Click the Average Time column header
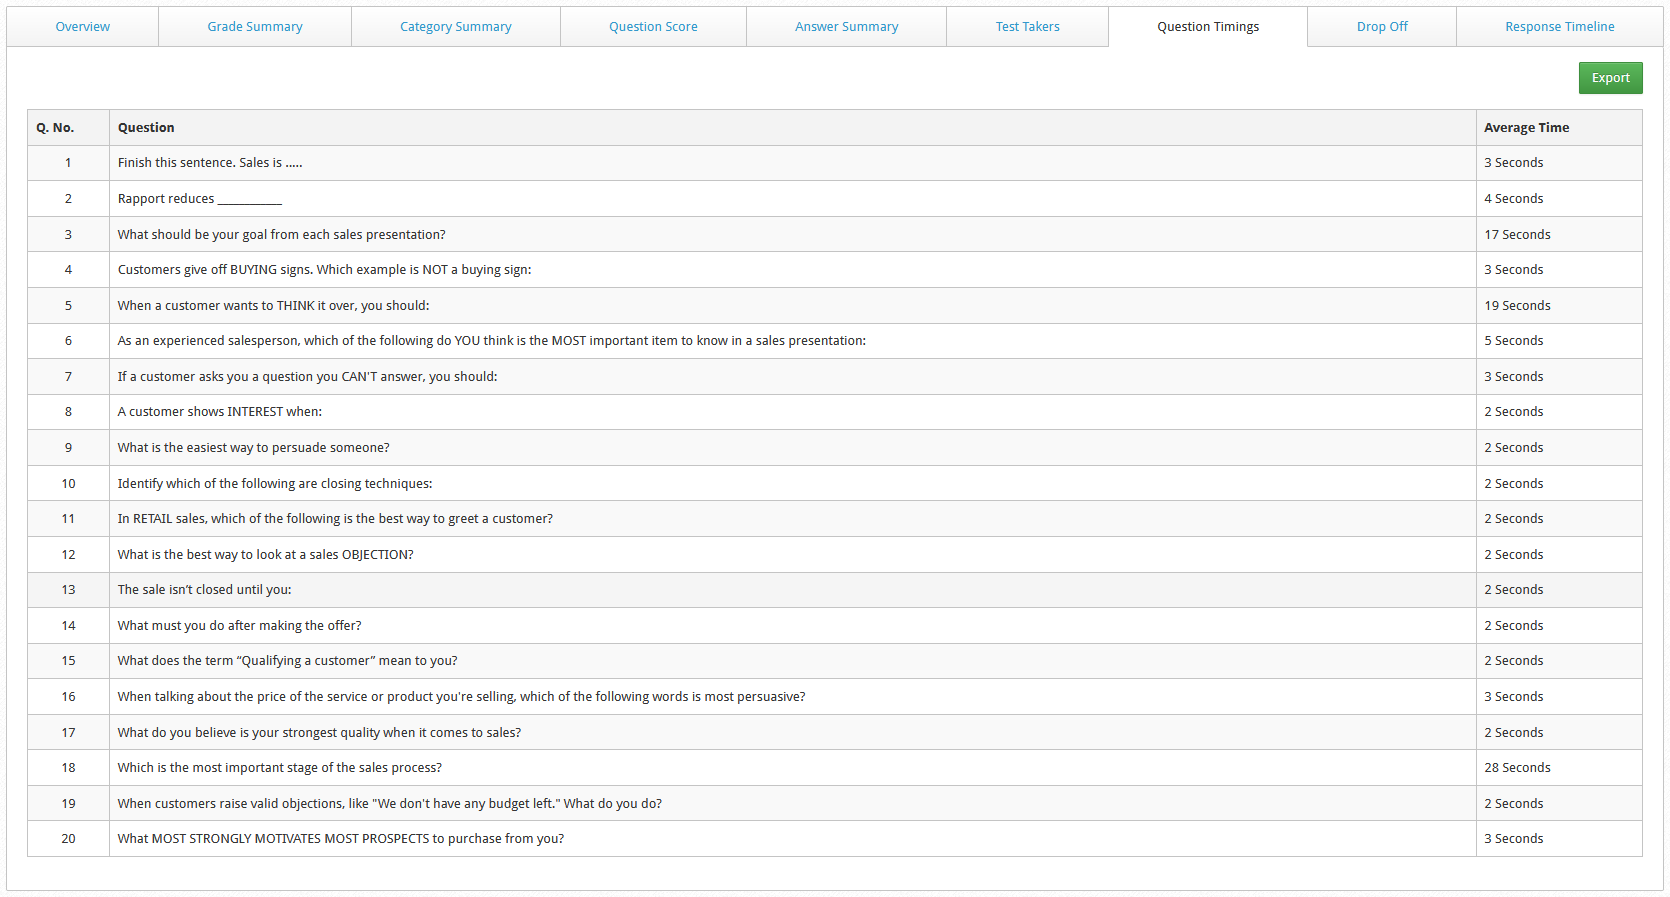Screen dimensions: 1670x897 click(1526, 128)
